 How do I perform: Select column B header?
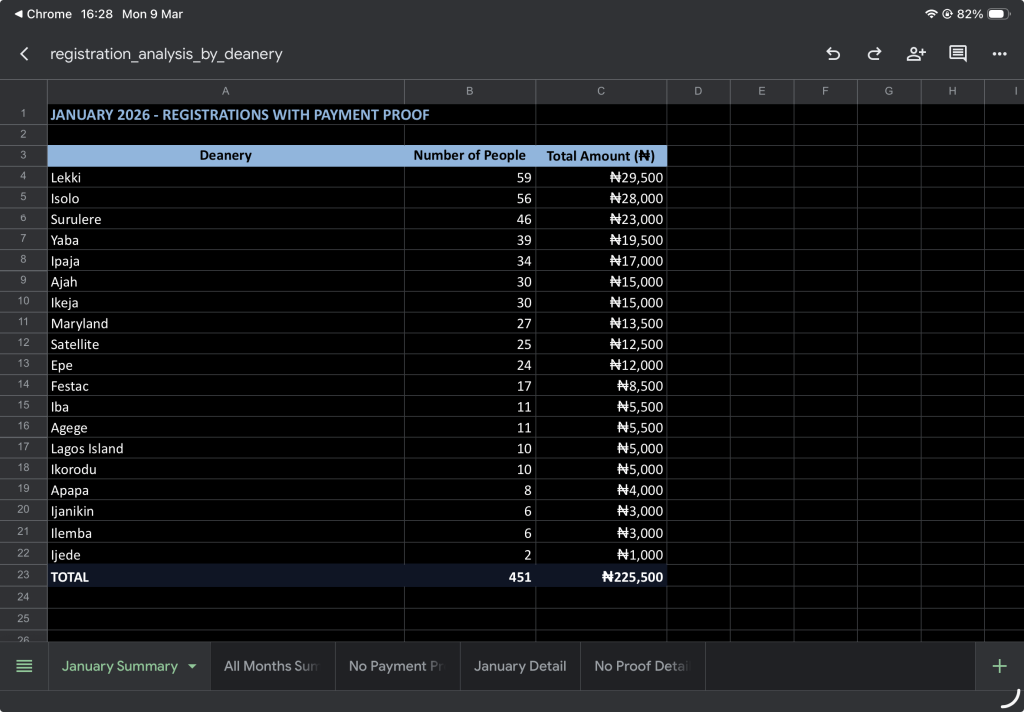[469, 91]
